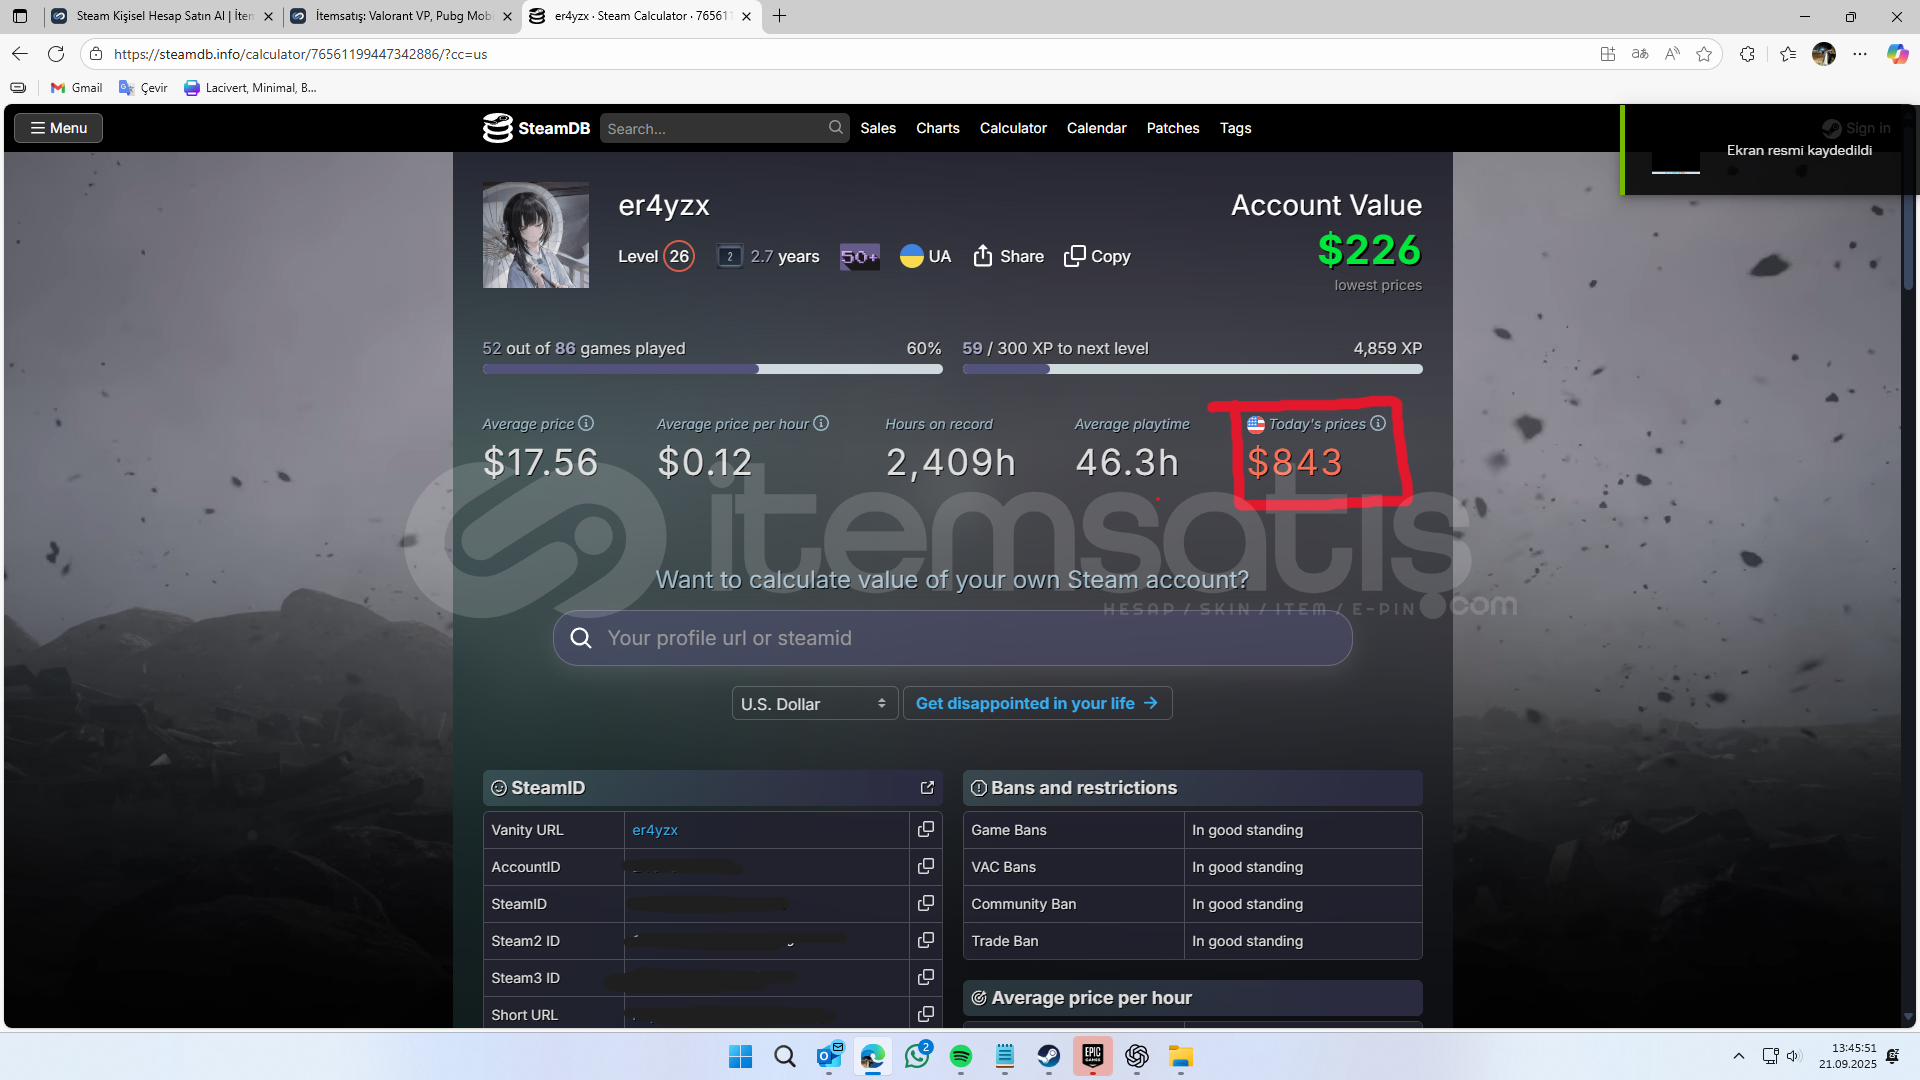Click the VAC Bans In good standing cell
The image size is (1920, 1080).
(1303, 867)
